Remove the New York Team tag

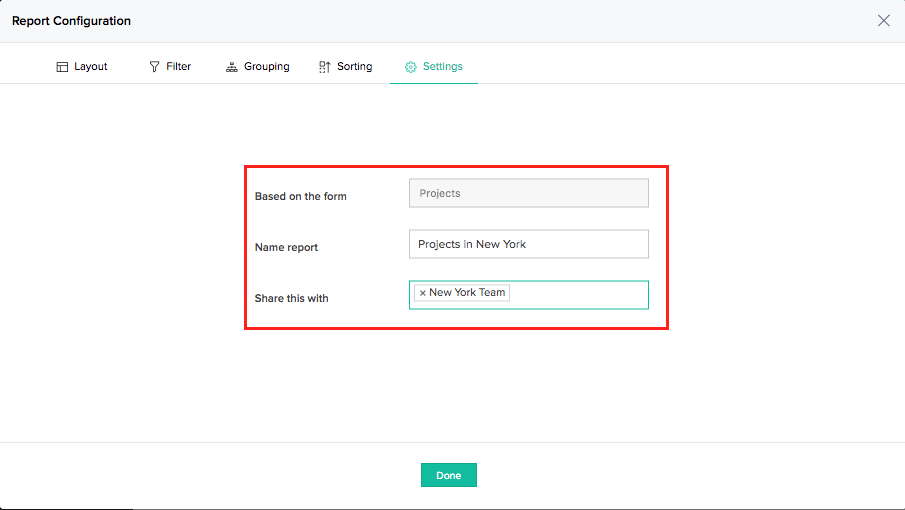(x=422, y=293)
